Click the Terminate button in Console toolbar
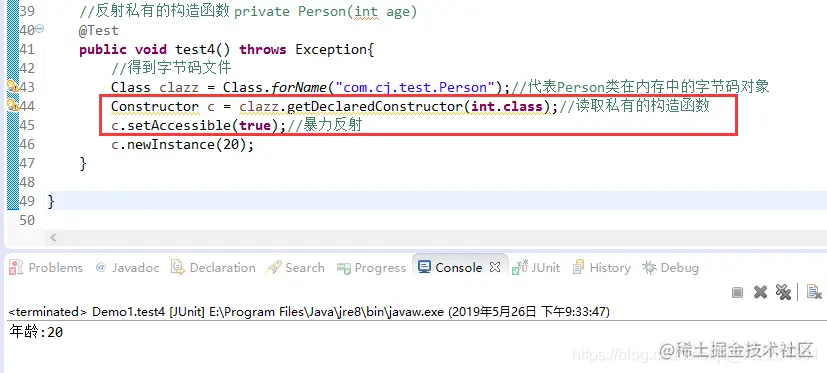Image resolution: width=827 pixels, height=373 pixels. pos(738,292)
